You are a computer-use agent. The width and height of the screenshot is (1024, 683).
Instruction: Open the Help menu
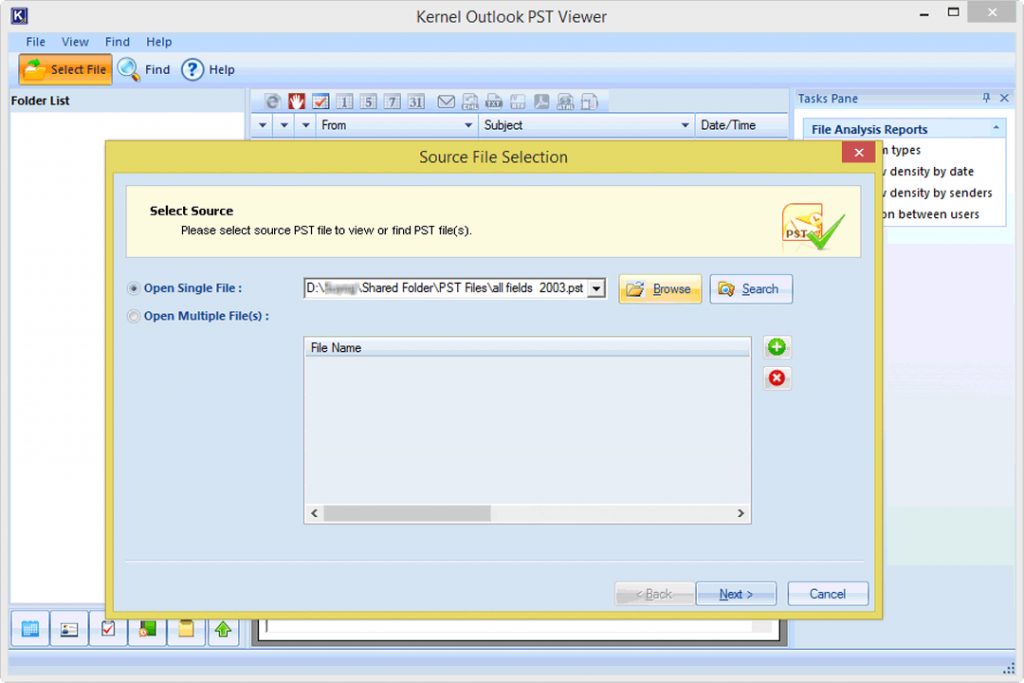click(159, 42)
